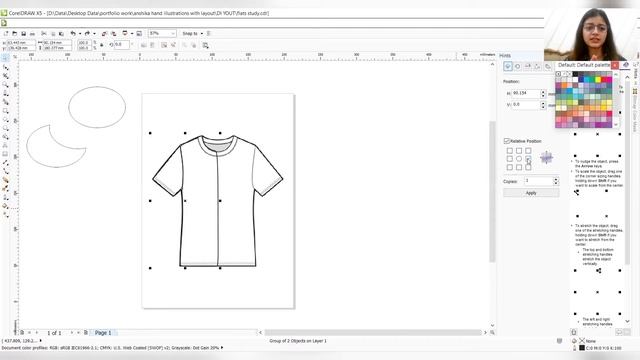
Task: Click the Mirror horizontally icon
Action: click(x=144, y=45)
